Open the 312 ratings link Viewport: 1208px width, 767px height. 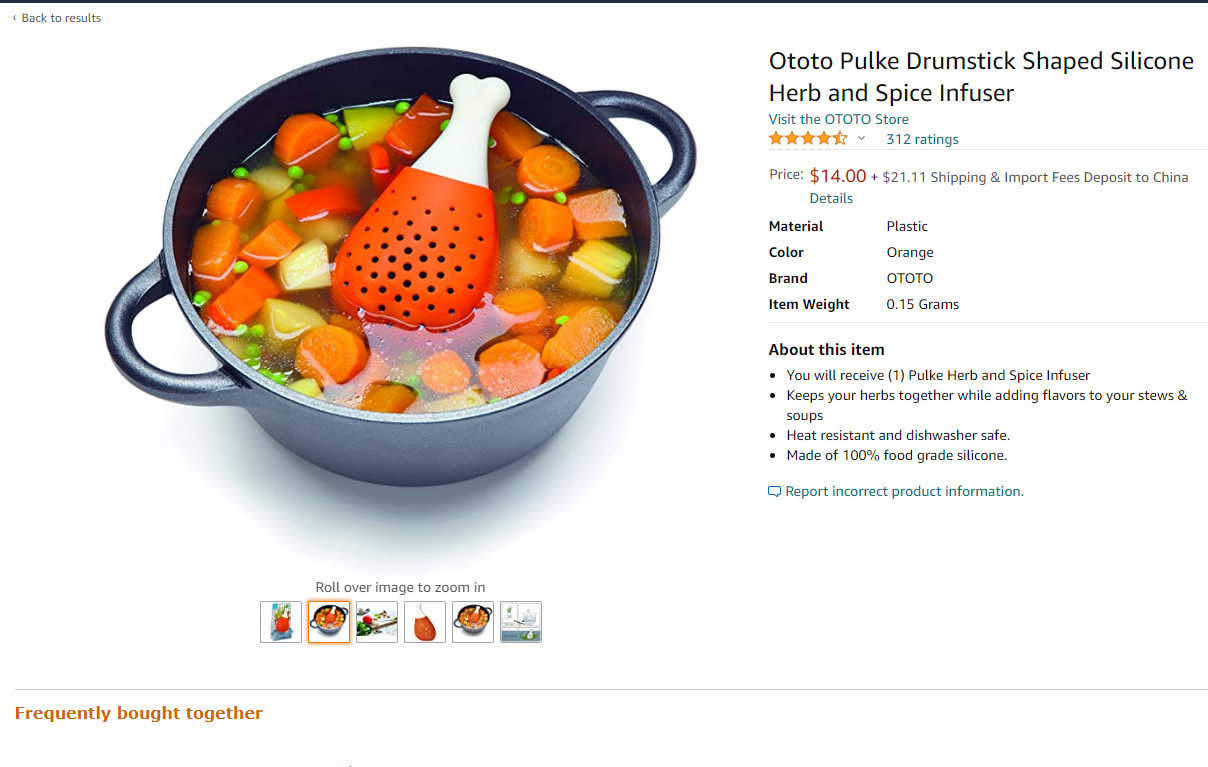922,139
